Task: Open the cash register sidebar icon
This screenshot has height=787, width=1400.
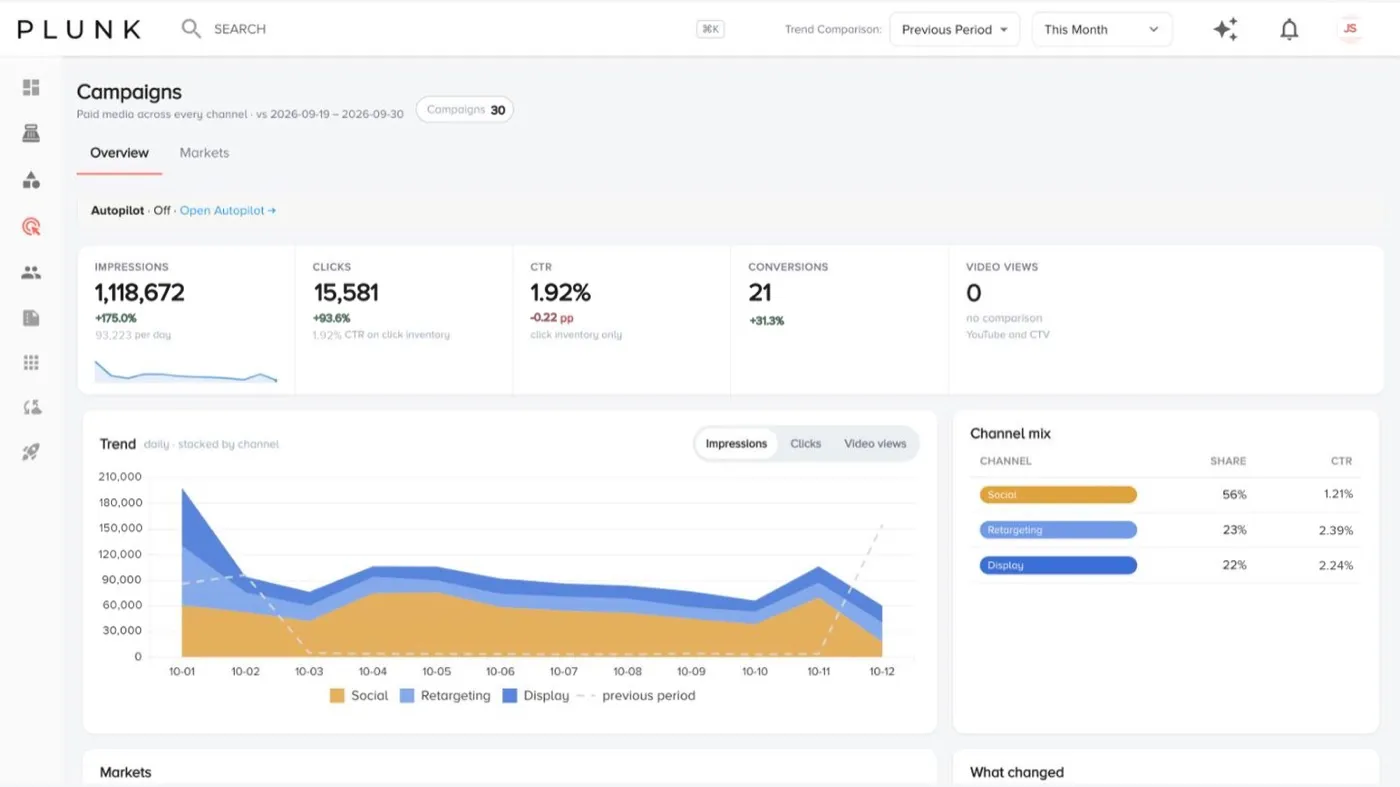Action: pos(31,134)
